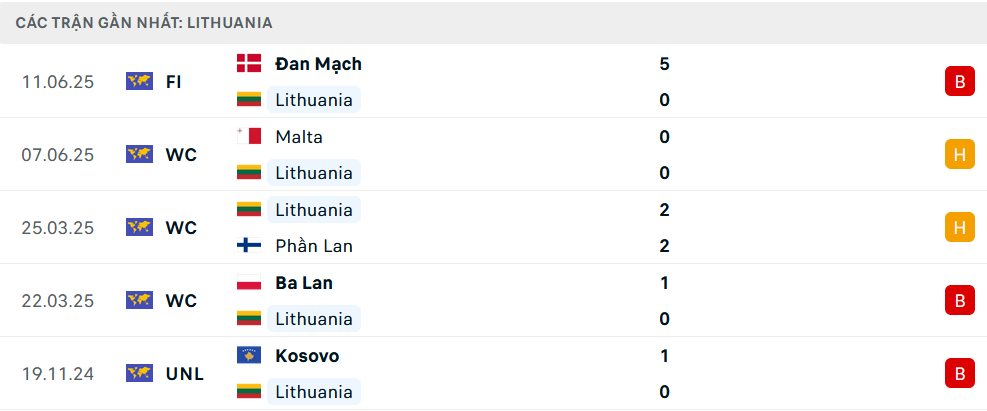Click the Đan Mạch score of 5
Screen dimensions: 987x411
coord(665,64)
